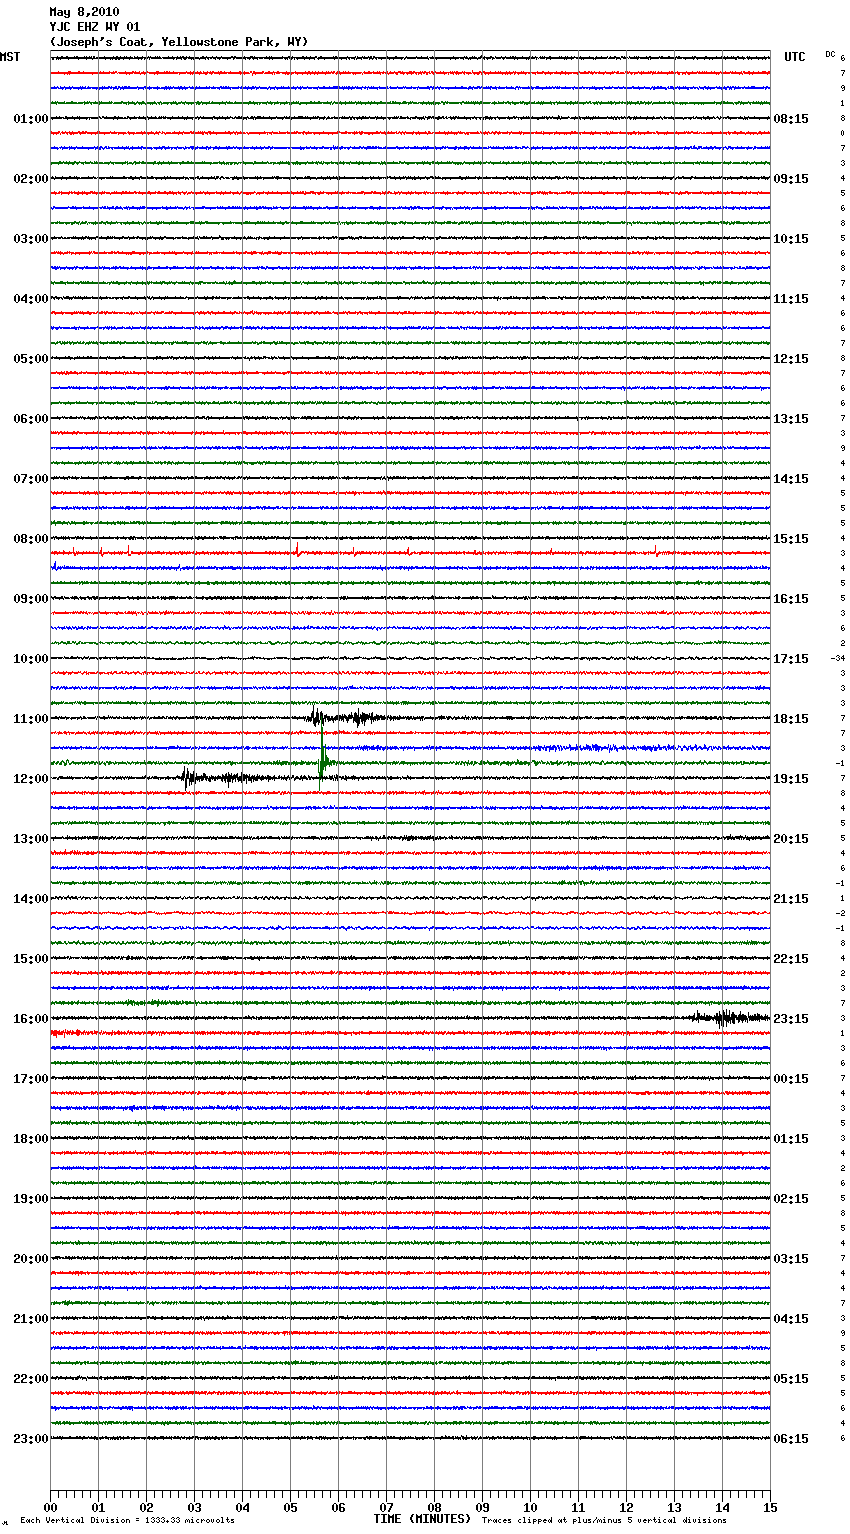Select the 14:00 MST time label
Screen dimensions: 850x1534
31,899
